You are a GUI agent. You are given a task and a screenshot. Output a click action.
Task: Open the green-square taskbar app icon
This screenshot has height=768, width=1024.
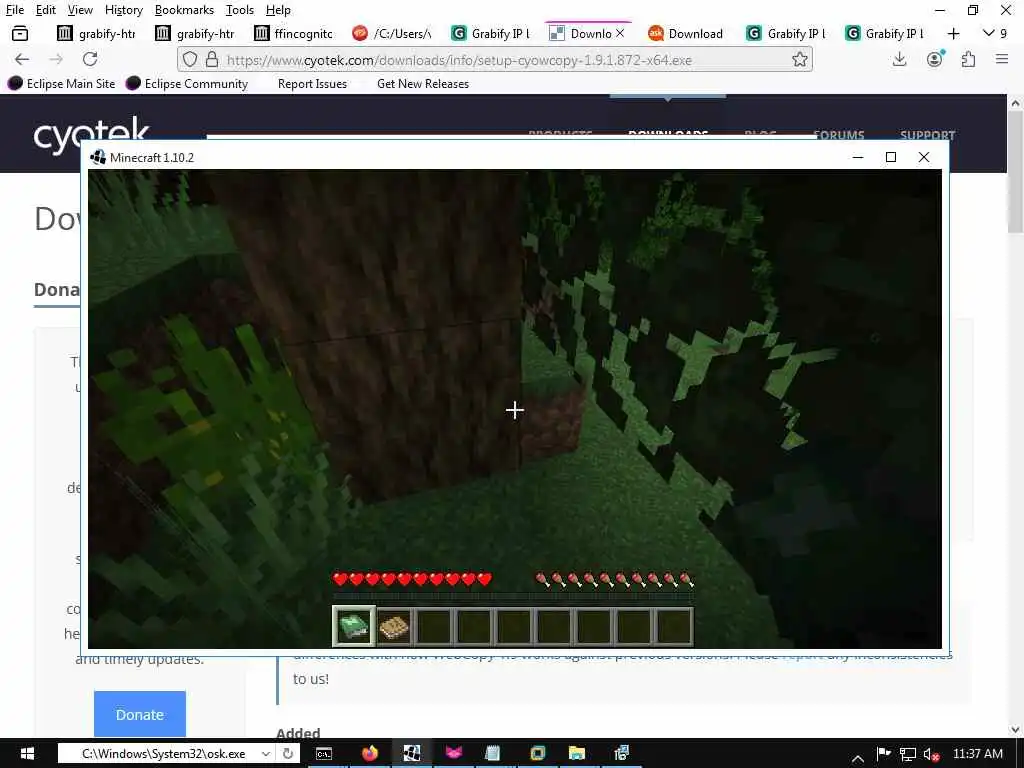pos(537,753)
